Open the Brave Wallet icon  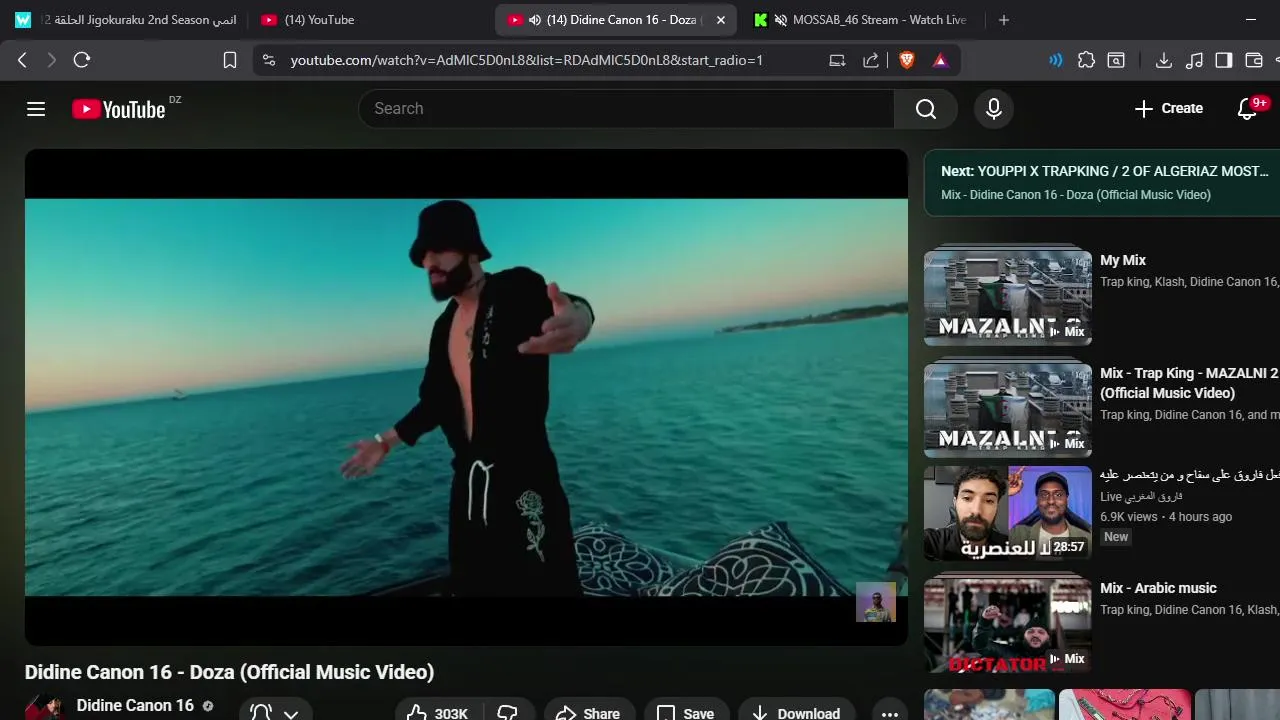click(x=1254, y=60)
